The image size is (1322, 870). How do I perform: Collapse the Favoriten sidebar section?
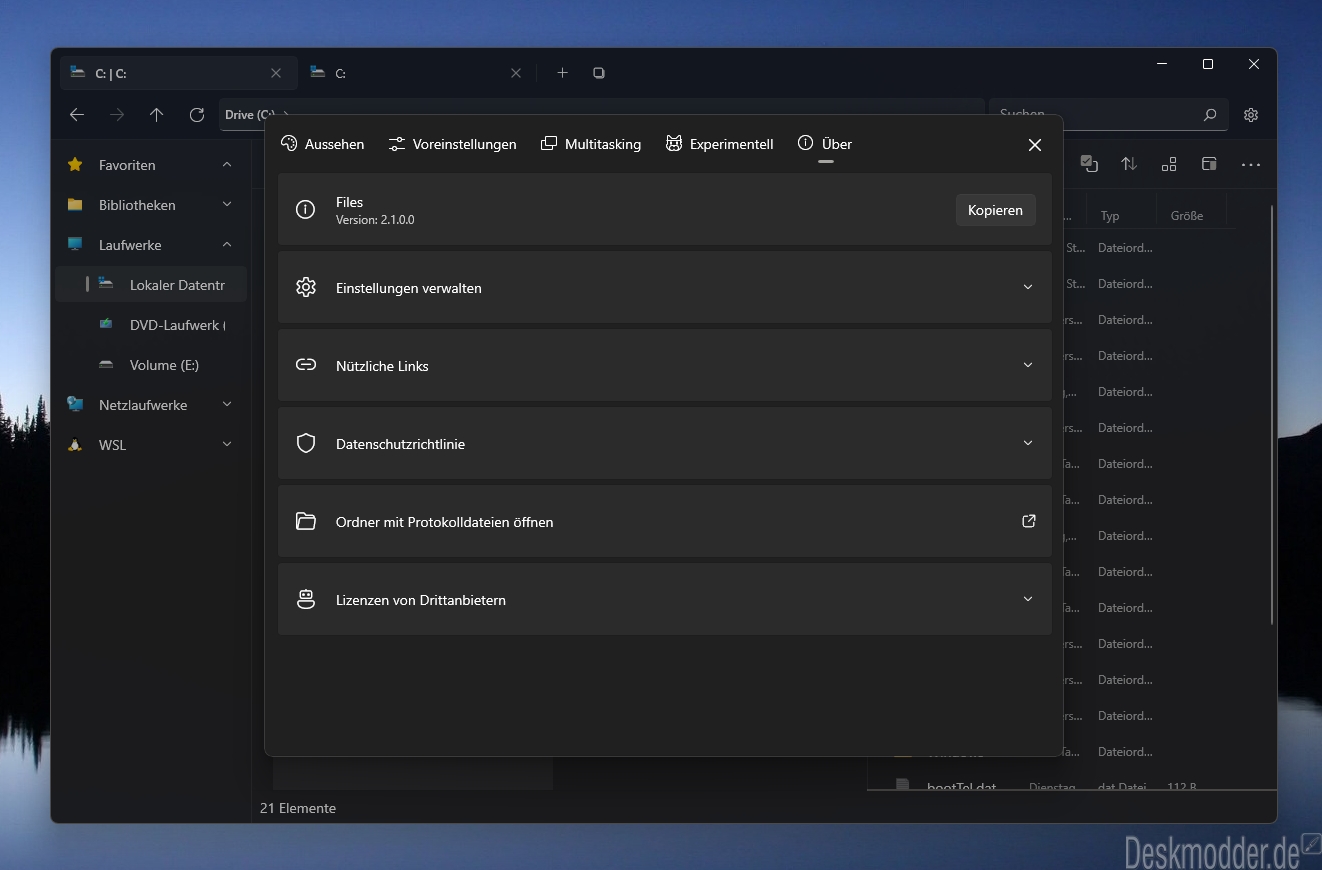[227, 165]
